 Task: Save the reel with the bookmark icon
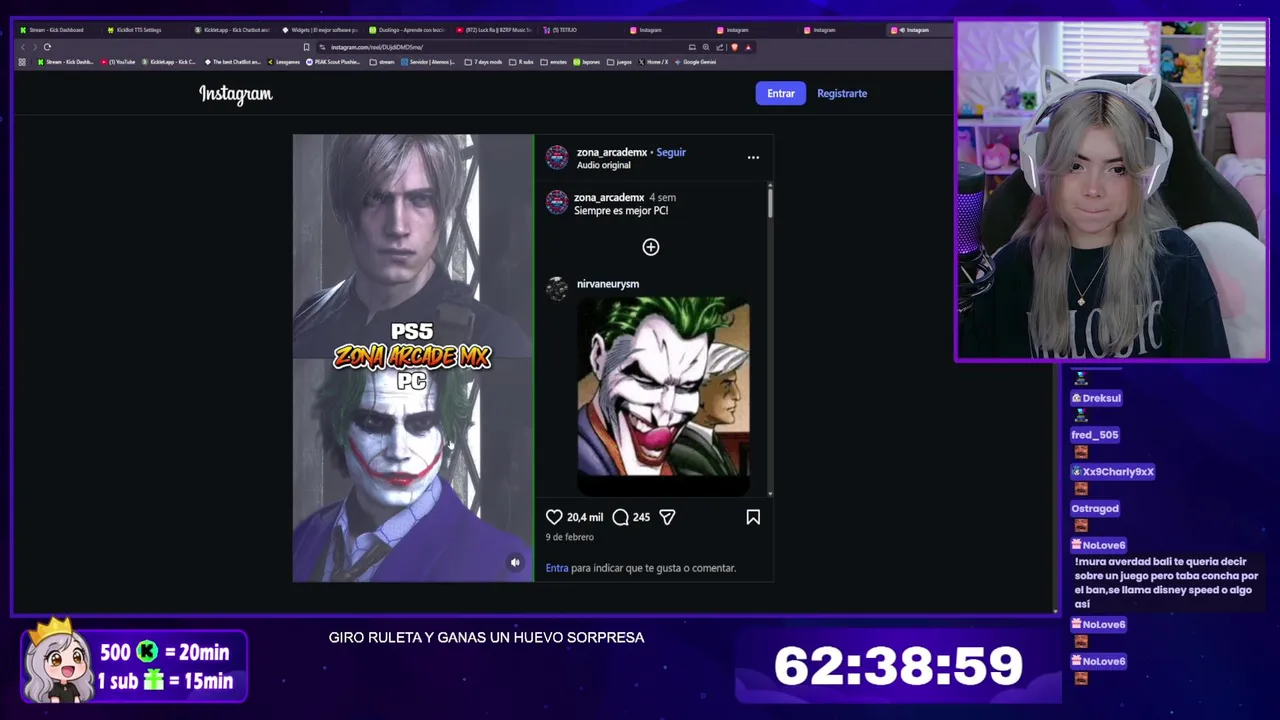point(753,517)
